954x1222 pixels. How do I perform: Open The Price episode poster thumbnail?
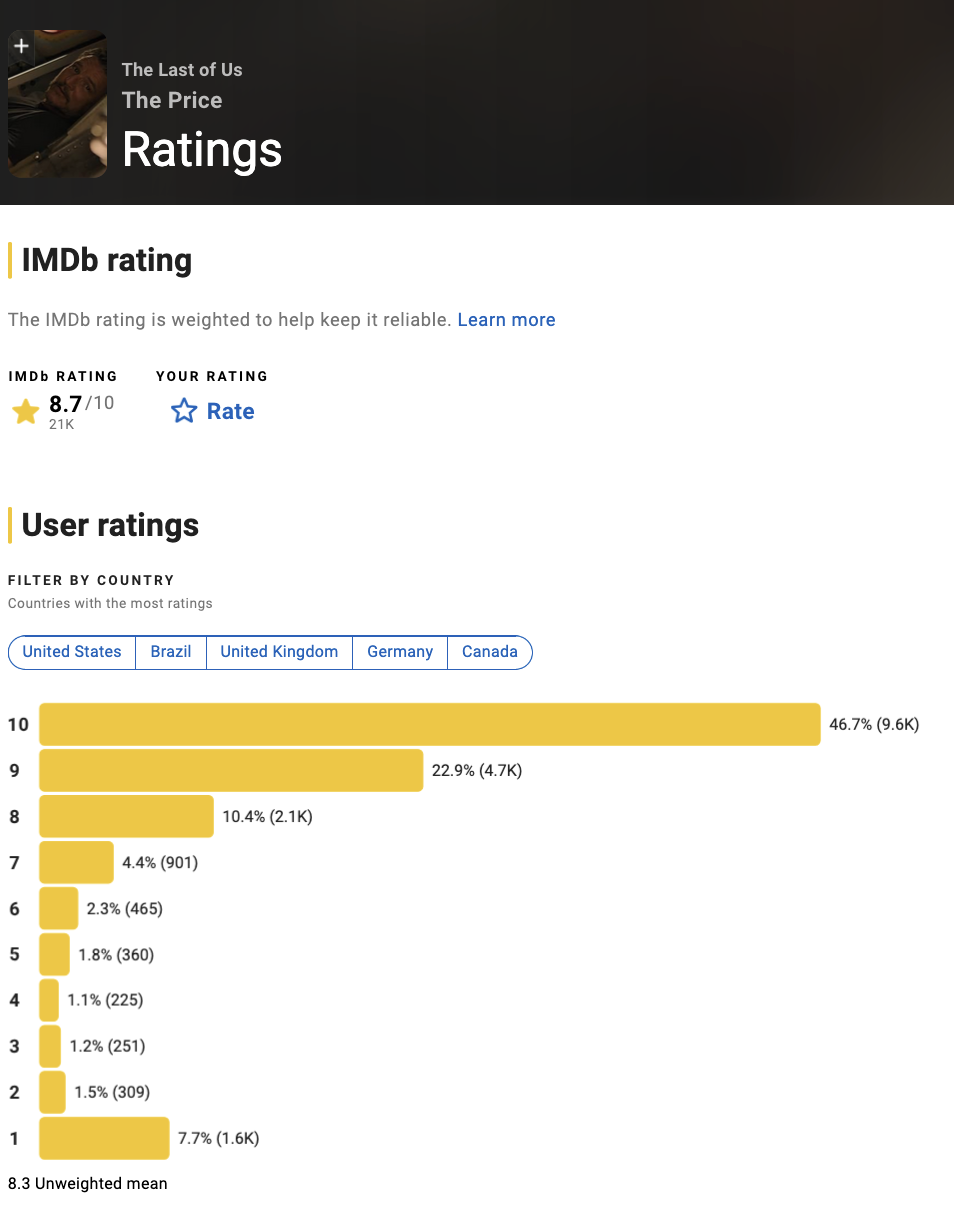click(57, 104)
